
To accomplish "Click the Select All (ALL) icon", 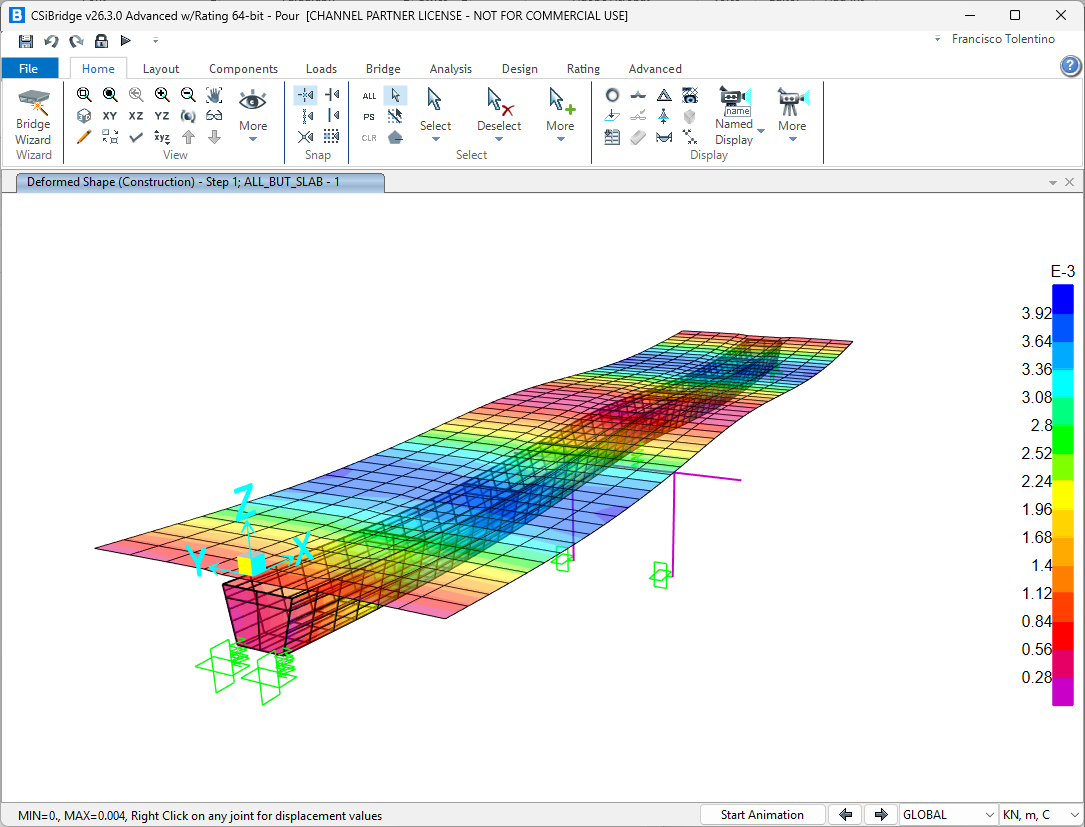I will click(369, 96).
